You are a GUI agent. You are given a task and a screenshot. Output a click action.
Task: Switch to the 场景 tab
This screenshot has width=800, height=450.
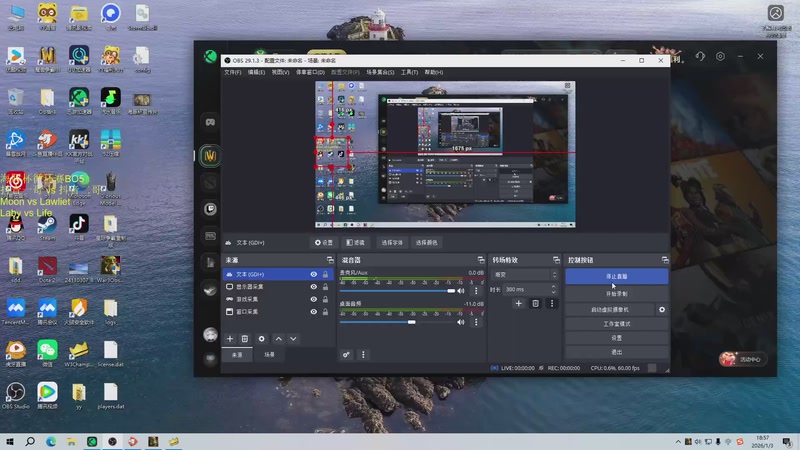(x=268, y=354)
